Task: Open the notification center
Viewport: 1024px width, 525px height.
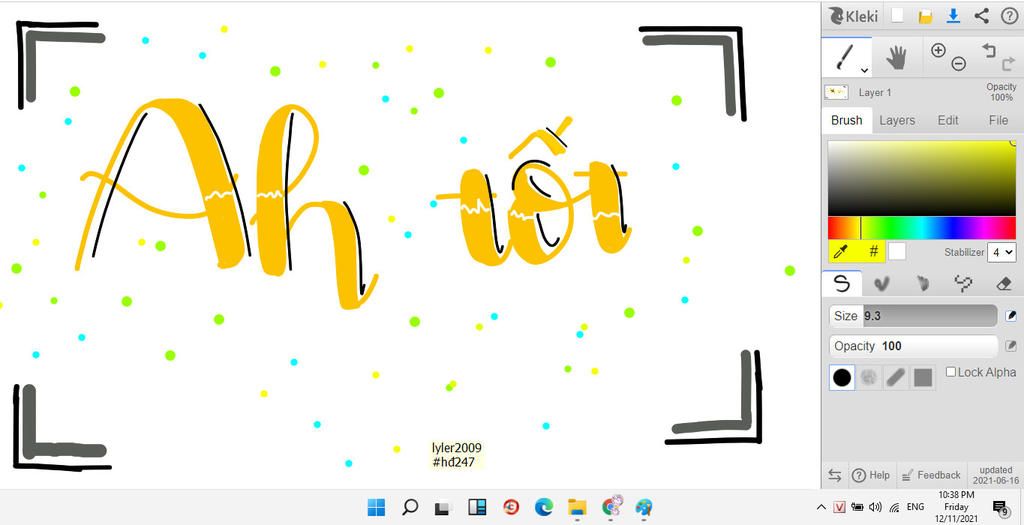Action: click(1000, 507)
